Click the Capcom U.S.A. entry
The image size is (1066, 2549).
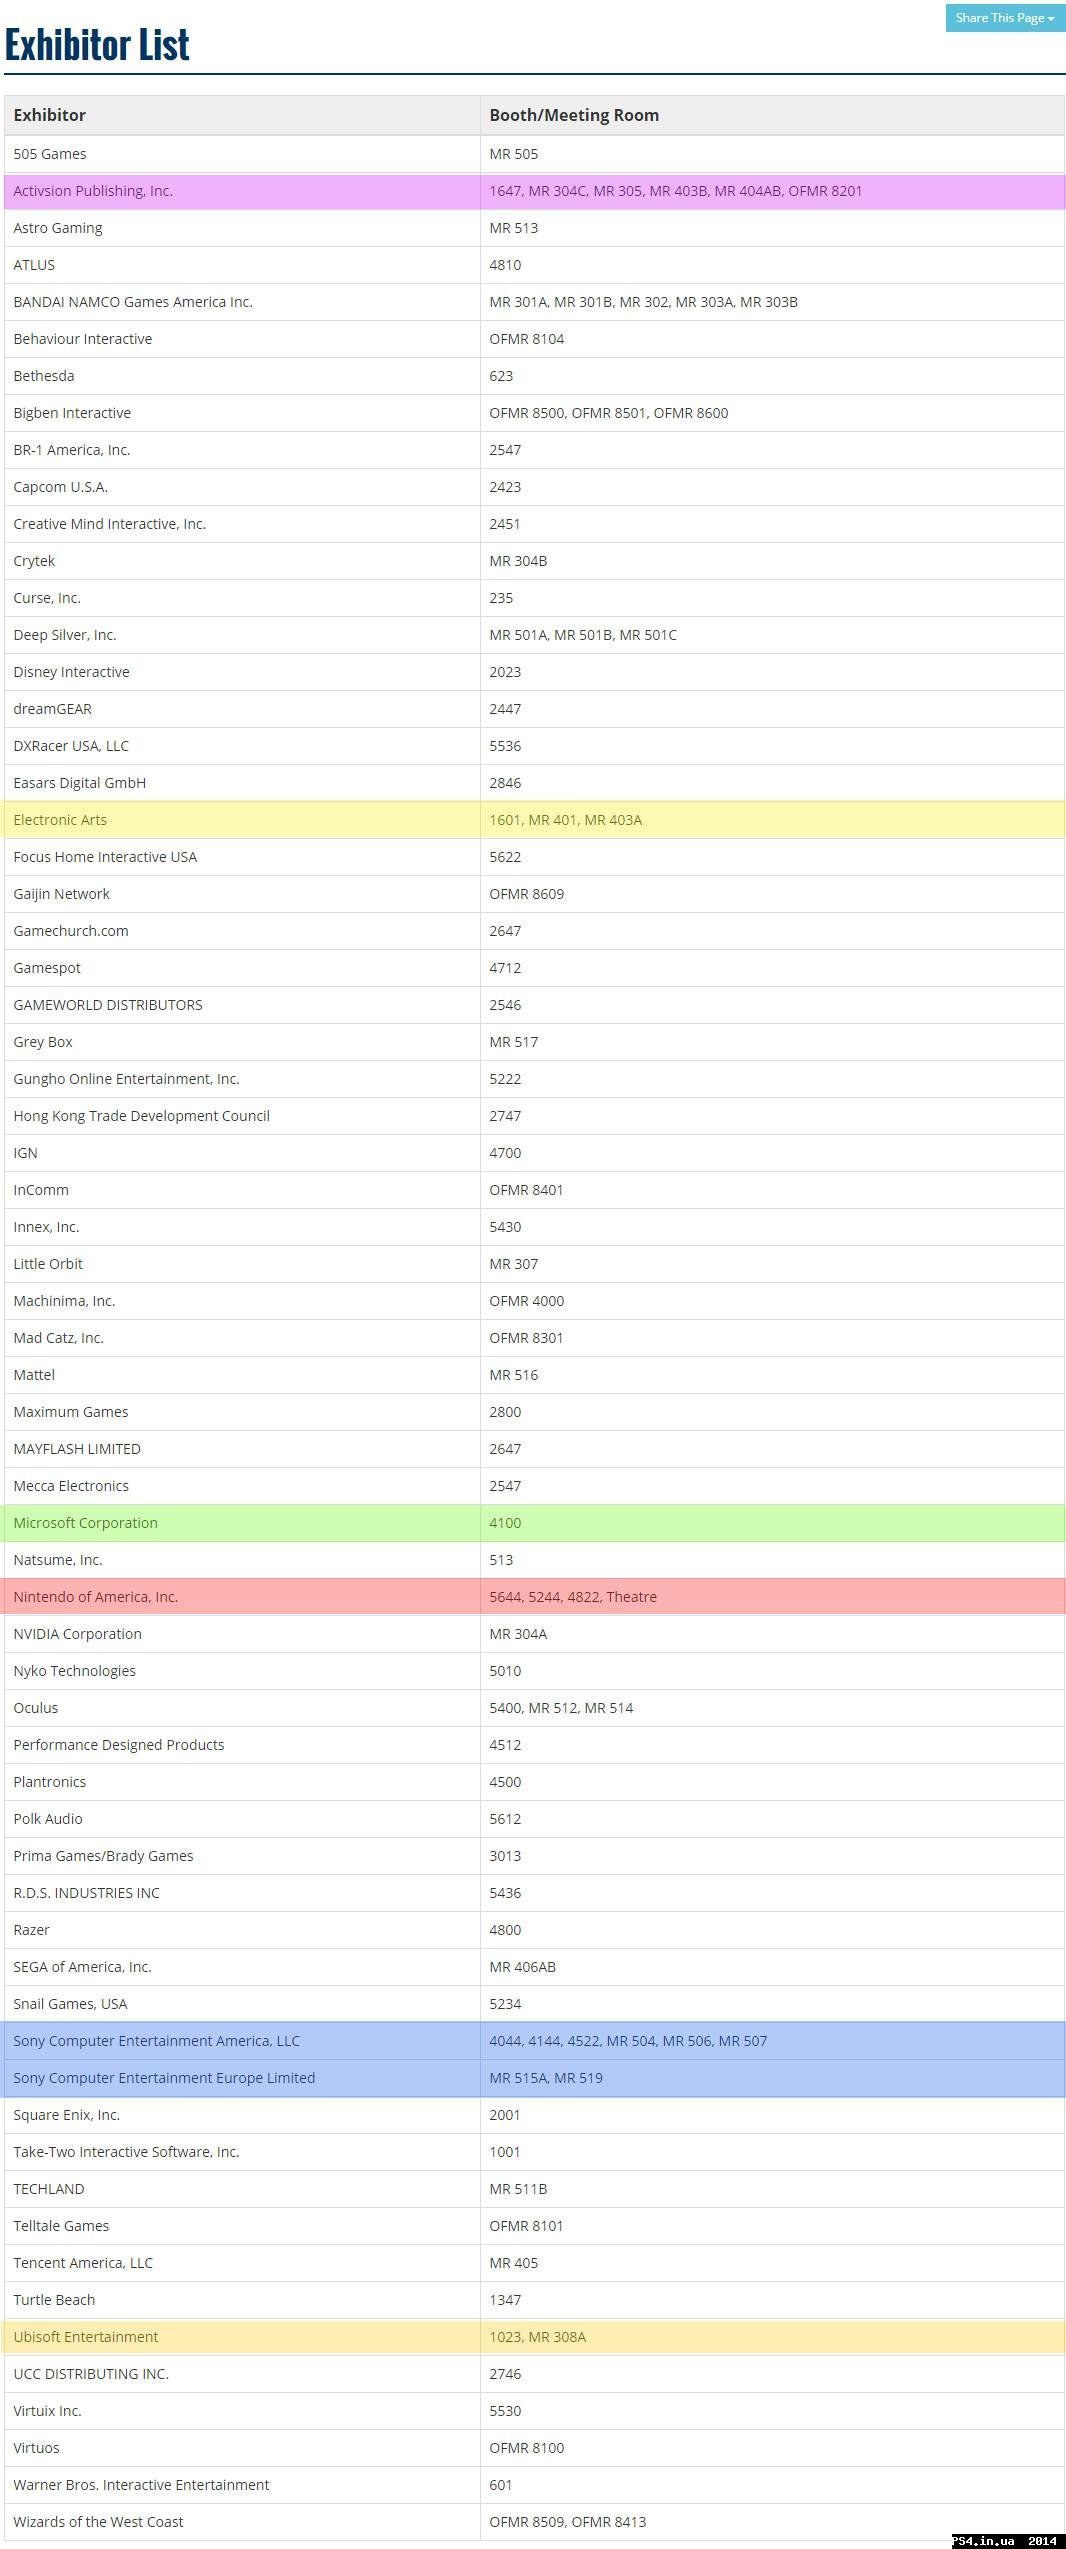tap(61, 487)
